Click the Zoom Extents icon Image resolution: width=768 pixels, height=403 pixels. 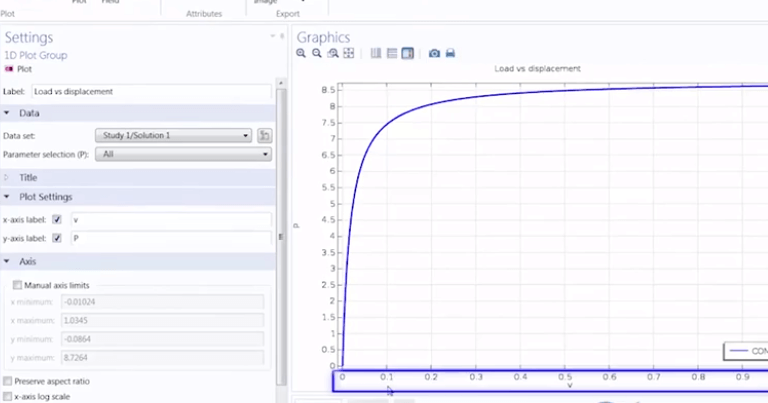click(x=348, y=53)
